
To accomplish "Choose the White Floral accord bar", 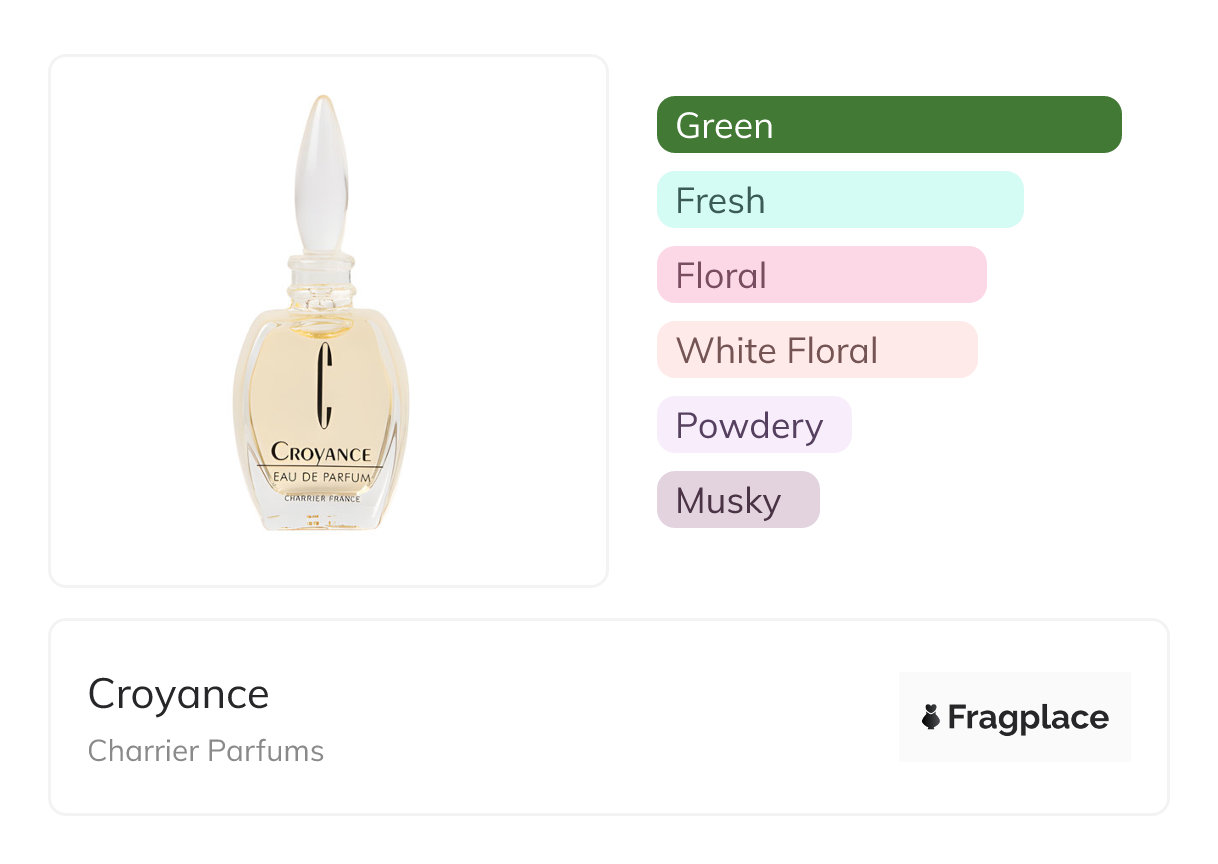I will [x=817, y=350].
